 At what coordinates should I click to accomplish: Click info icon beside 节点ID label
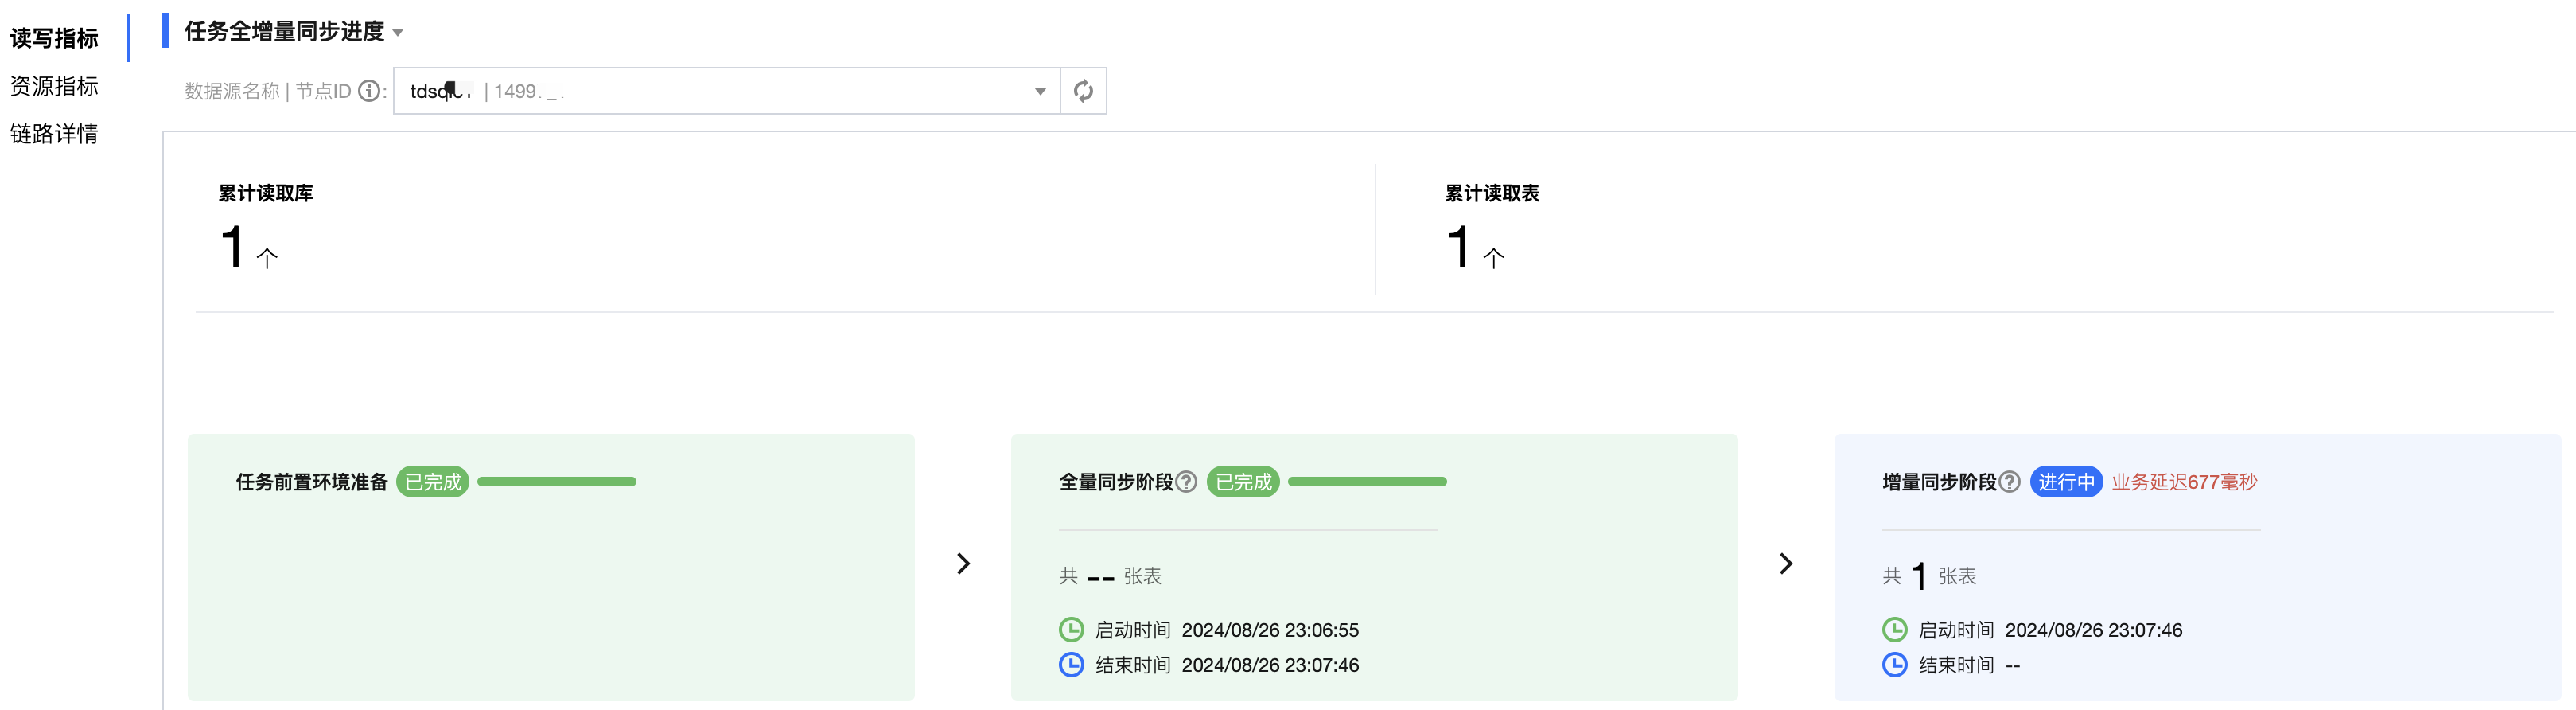(369, 91)
